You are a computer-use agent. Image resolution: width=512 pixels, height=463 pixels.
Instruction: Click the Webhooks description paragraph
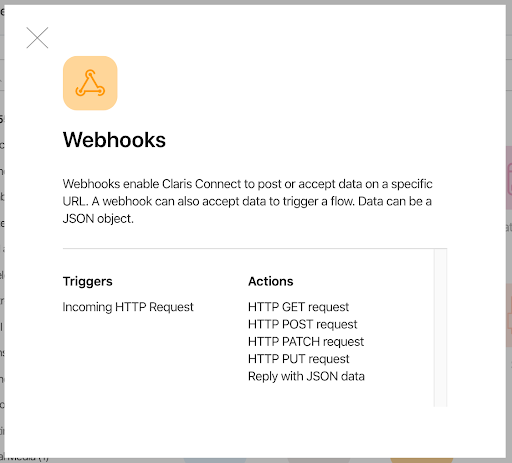247,201
